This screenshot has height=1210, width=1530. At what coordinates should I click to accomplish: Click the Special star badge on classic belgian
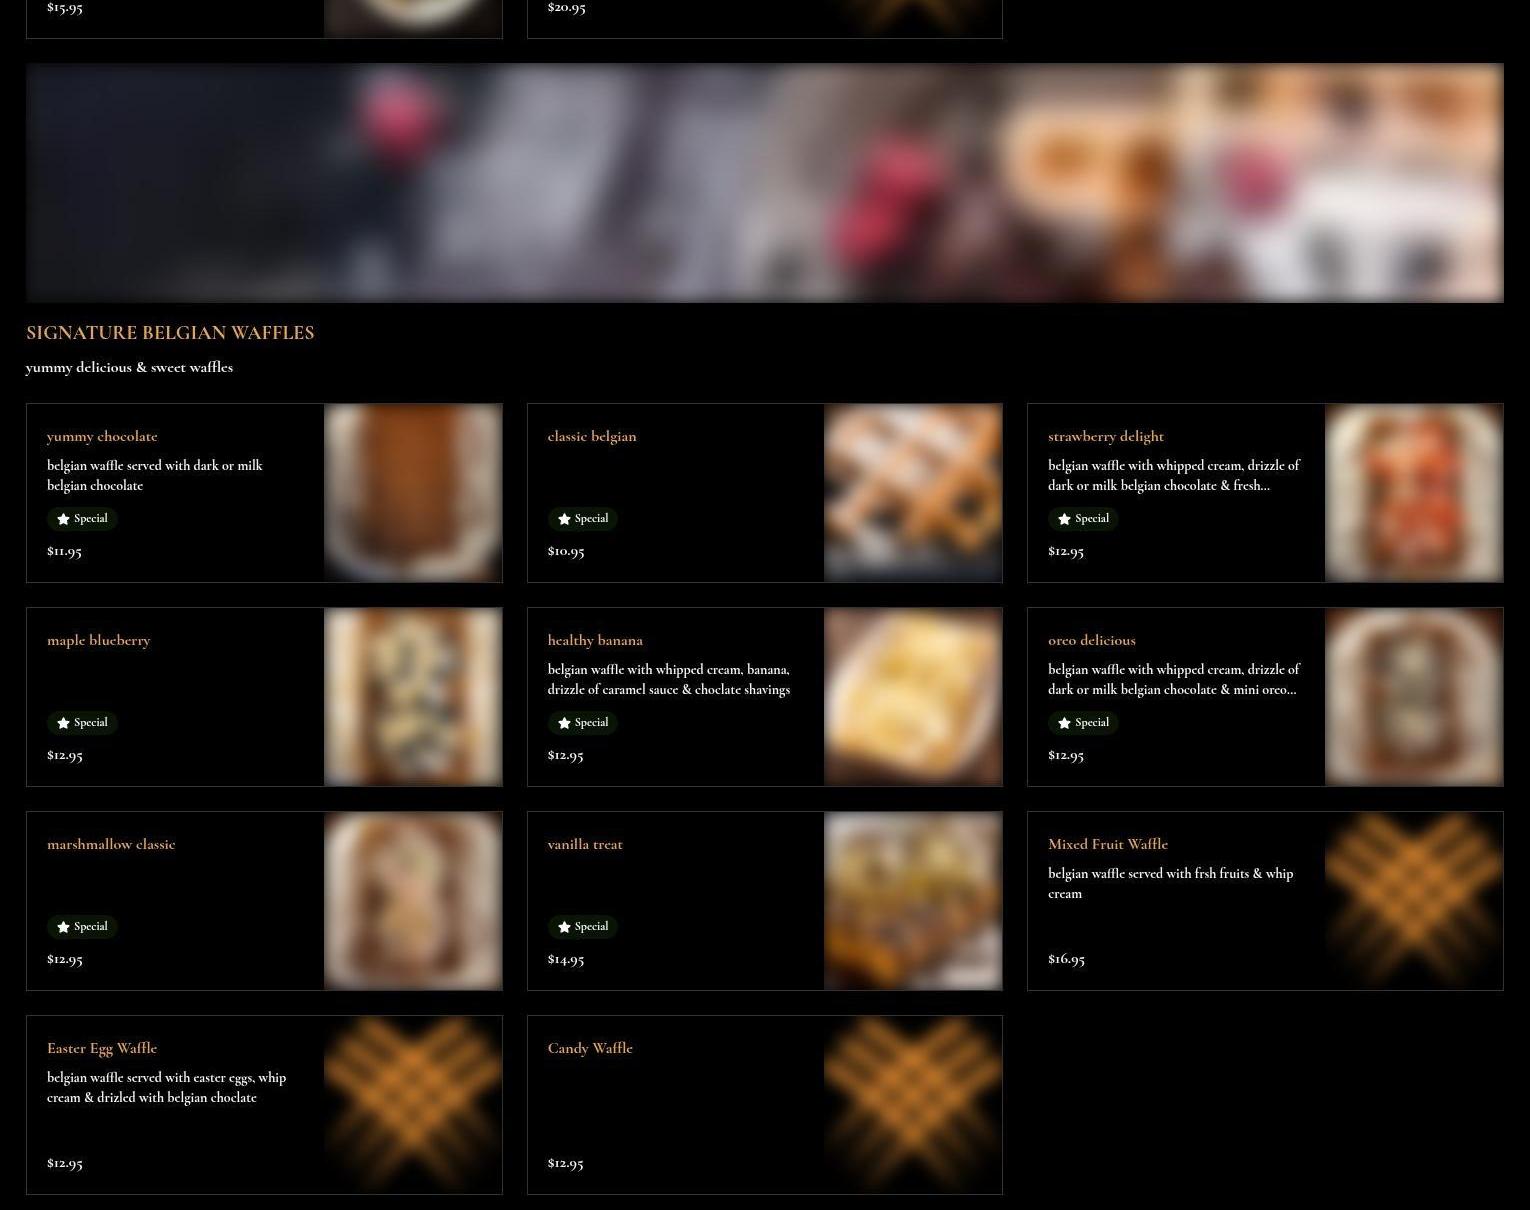click(583, 519)
